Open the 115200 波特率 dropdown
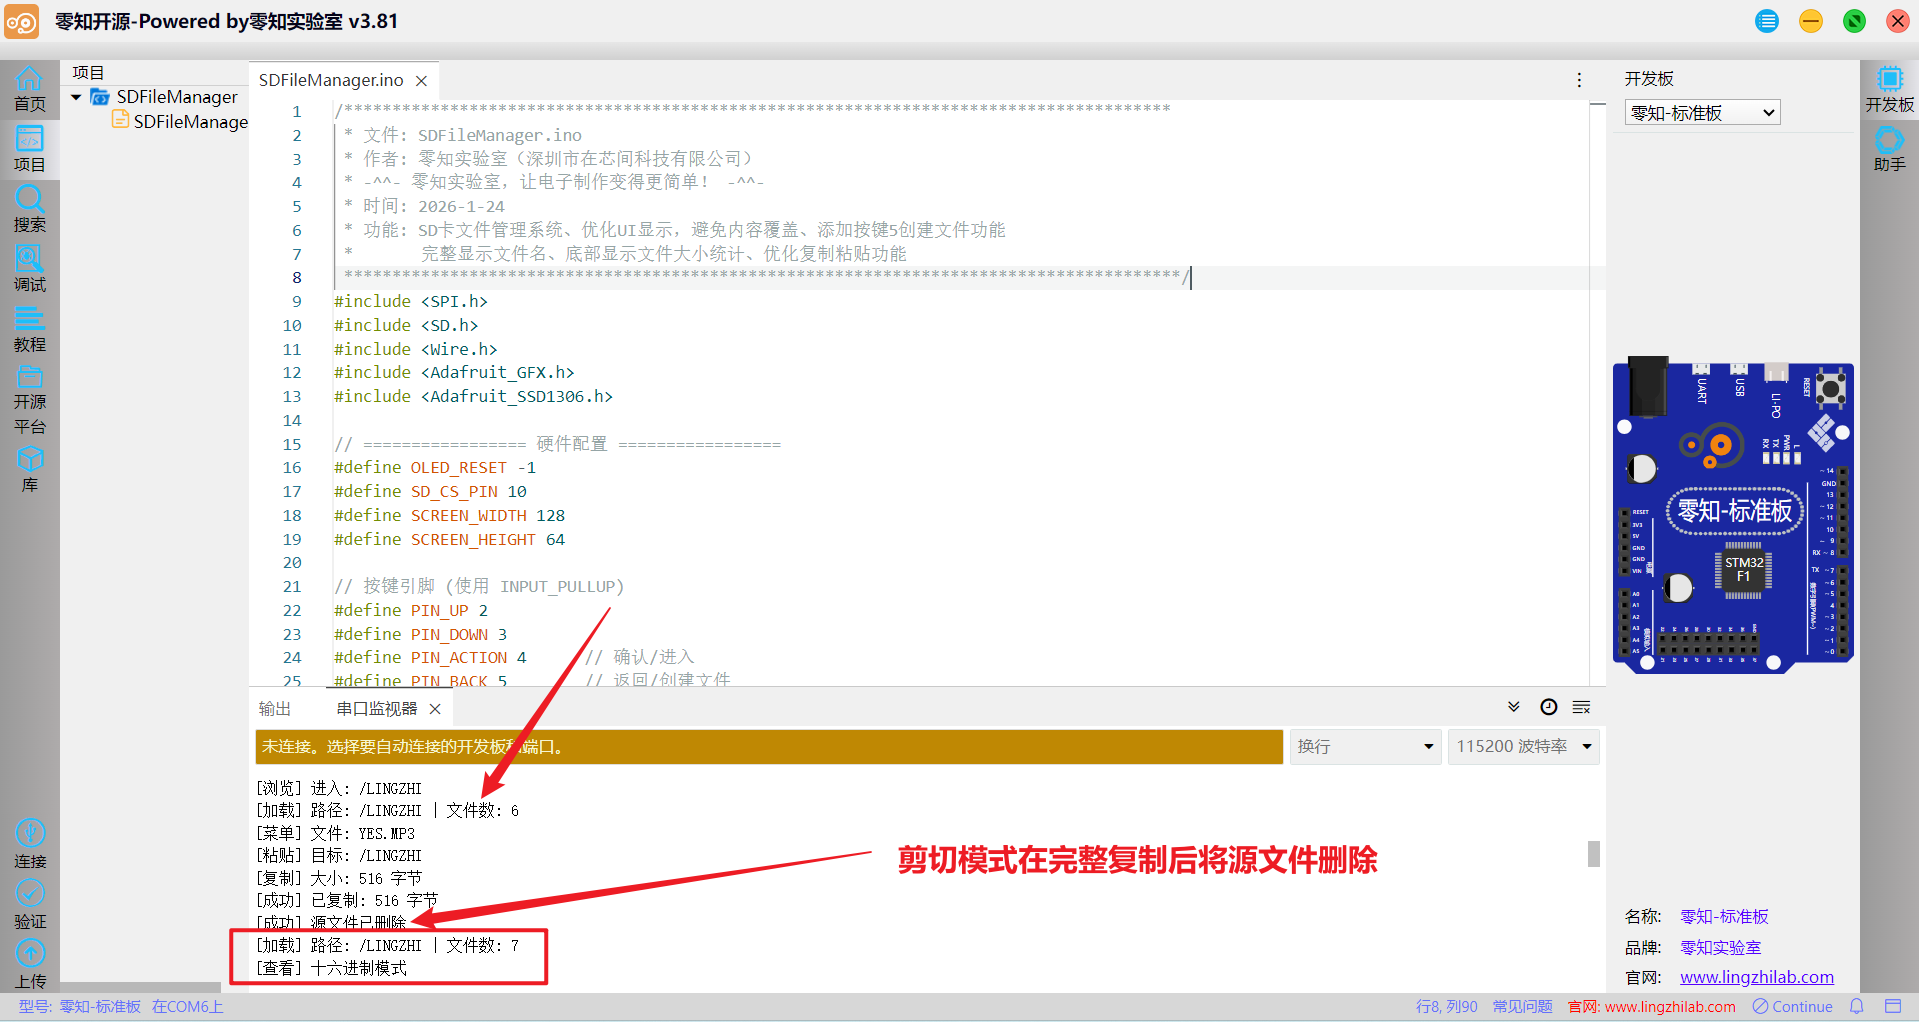 pyautogui.click(x=1523, y=747)
